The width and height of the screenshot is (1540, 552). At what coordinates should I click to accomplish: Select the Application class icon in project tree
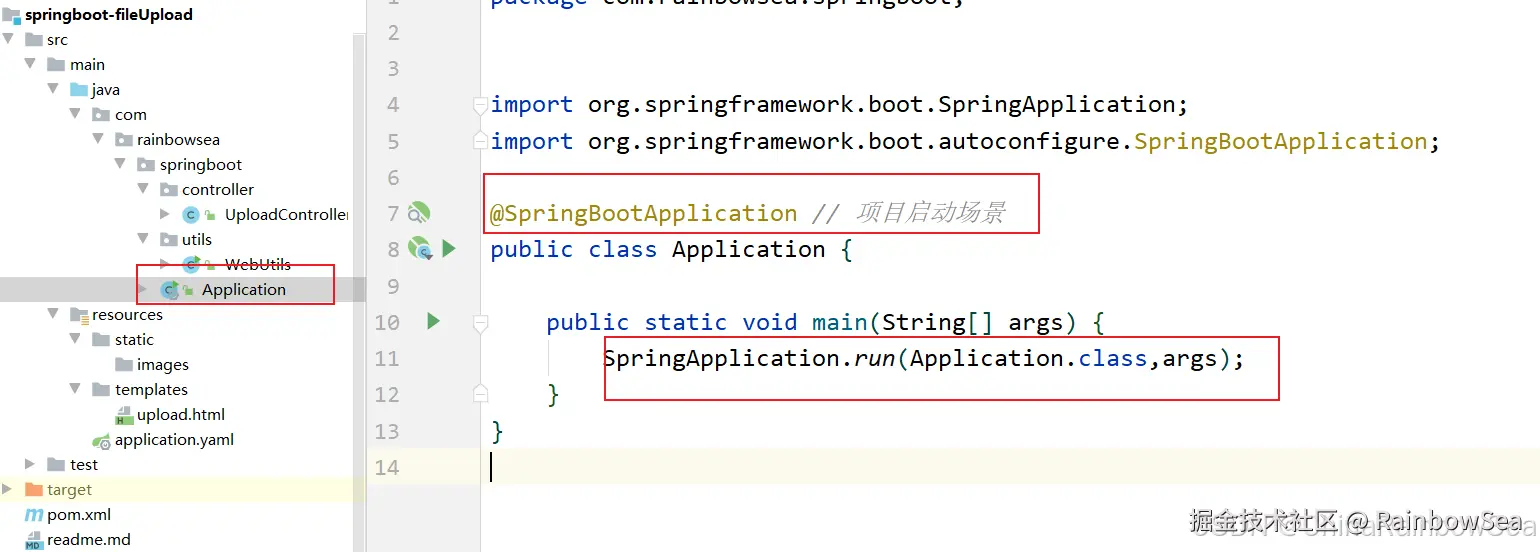click(x=169, y=290)
